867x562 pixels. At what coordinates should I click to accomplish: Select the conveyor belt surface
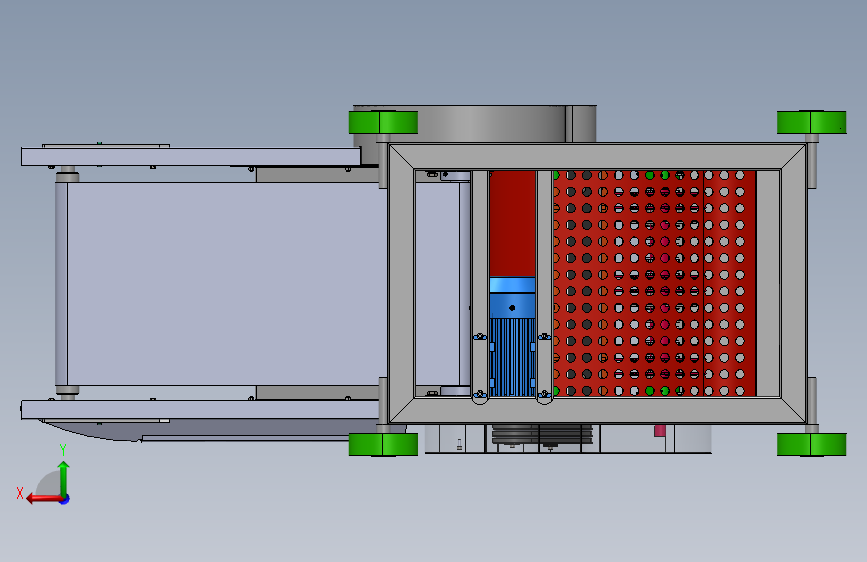click(227, 283)
